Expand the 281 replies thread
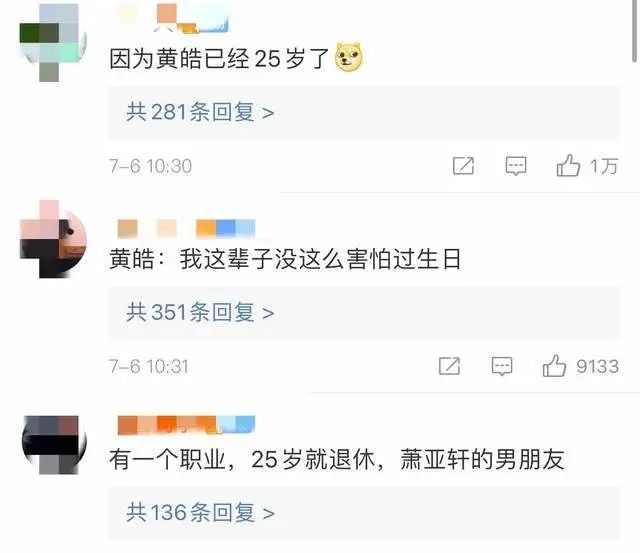 coord(200,112)
